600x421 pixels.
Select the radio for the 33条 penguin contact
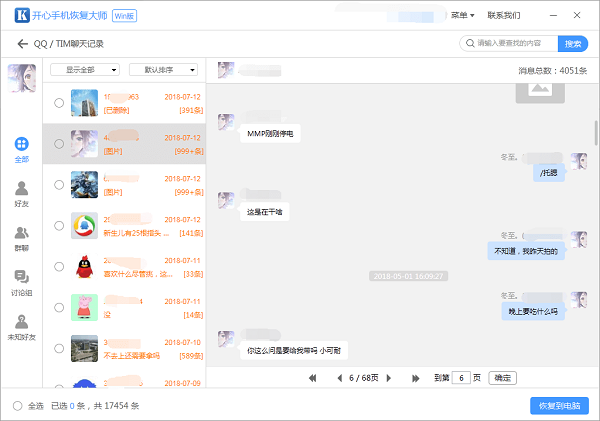pyautogui.click(x=59, y=267)
